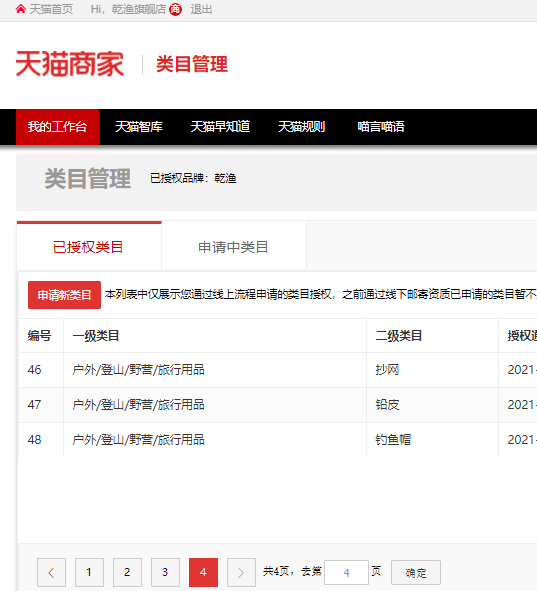The height and width of the screenshot is (591, 537).
Task: Open the 天猫规则 navigation item
Action: pyautogui.click(x=301, y=127)
